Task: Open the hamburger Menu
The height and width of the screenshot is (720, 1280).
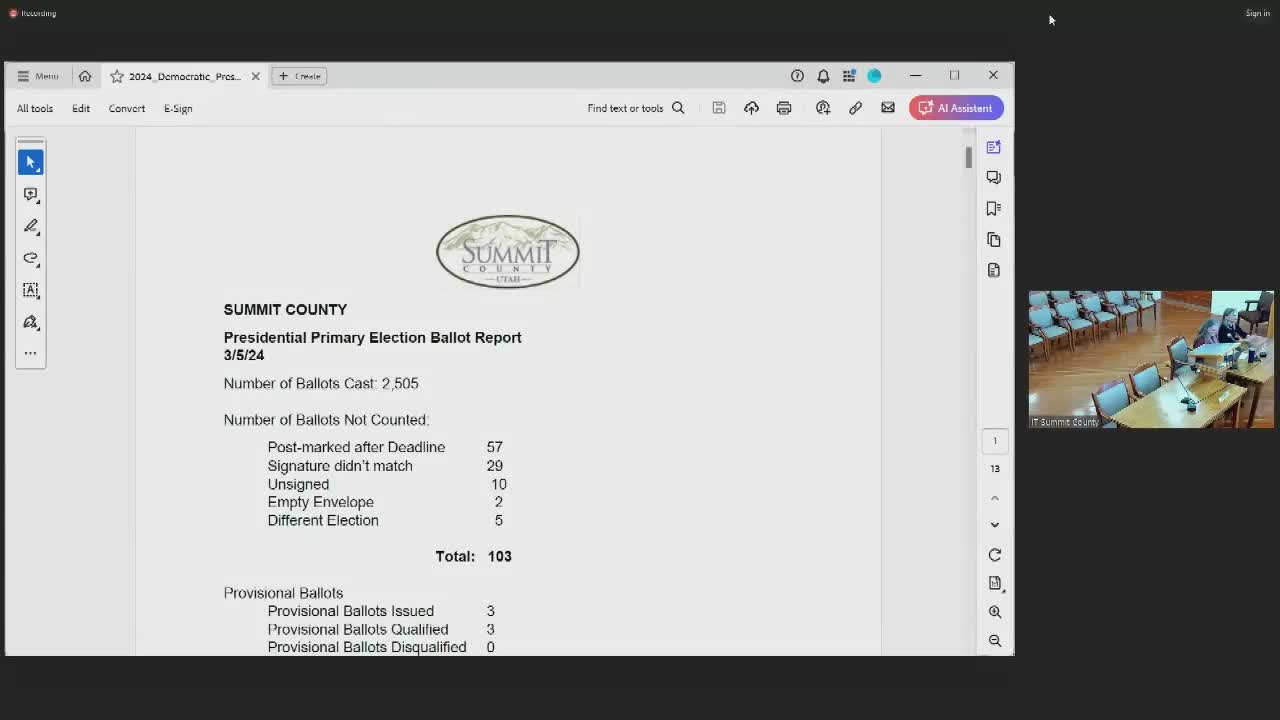Action: coord(37,76)
